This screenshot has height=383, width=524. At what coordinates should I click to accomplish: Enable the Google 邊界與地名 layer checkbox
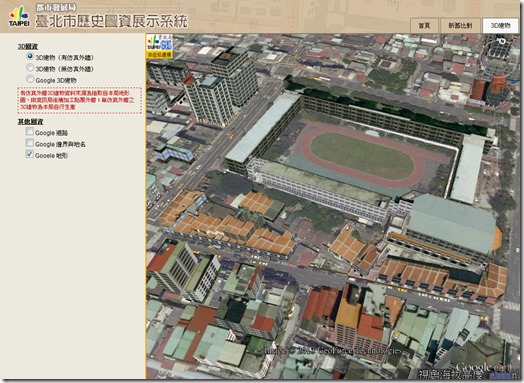30,143
